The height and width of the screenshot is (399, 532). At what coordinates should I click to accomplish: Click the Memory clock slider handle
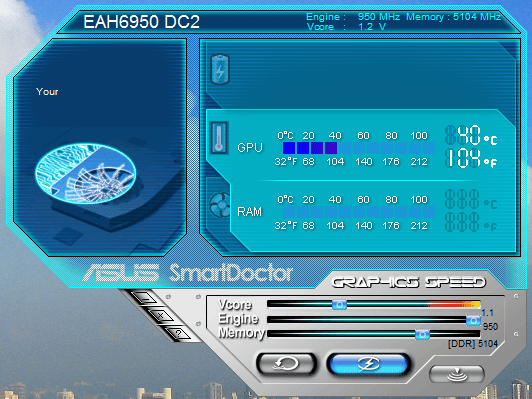click(x=422, y=335)
